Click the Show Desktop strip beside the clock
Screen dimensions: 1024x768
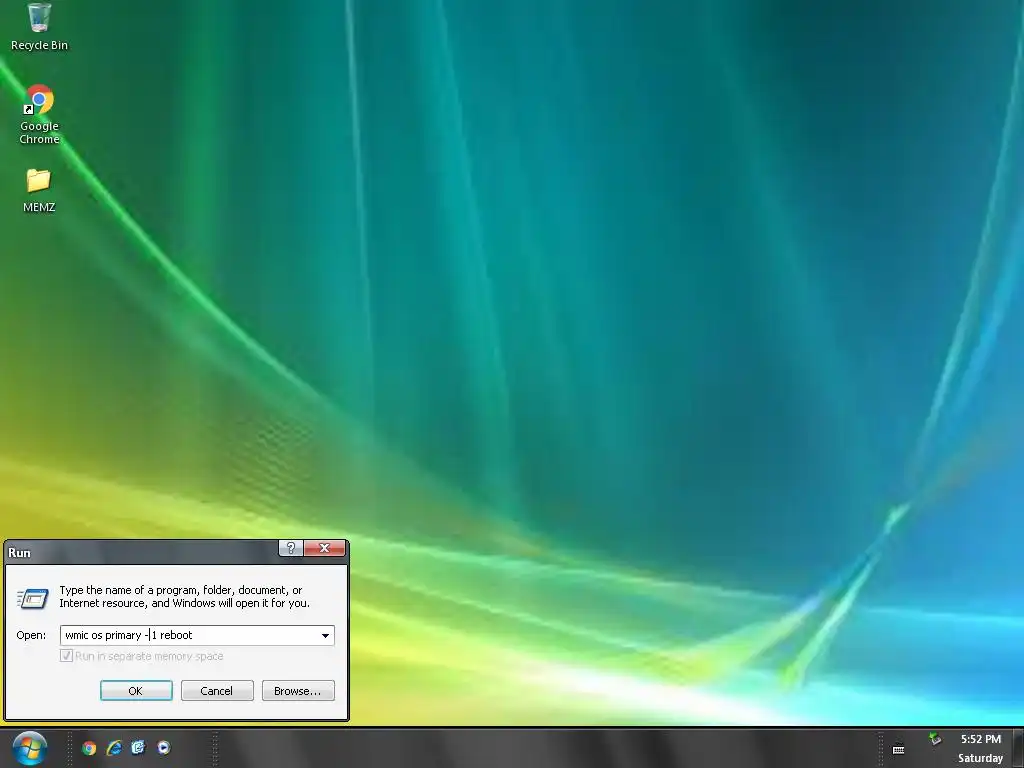(1018, 748)
